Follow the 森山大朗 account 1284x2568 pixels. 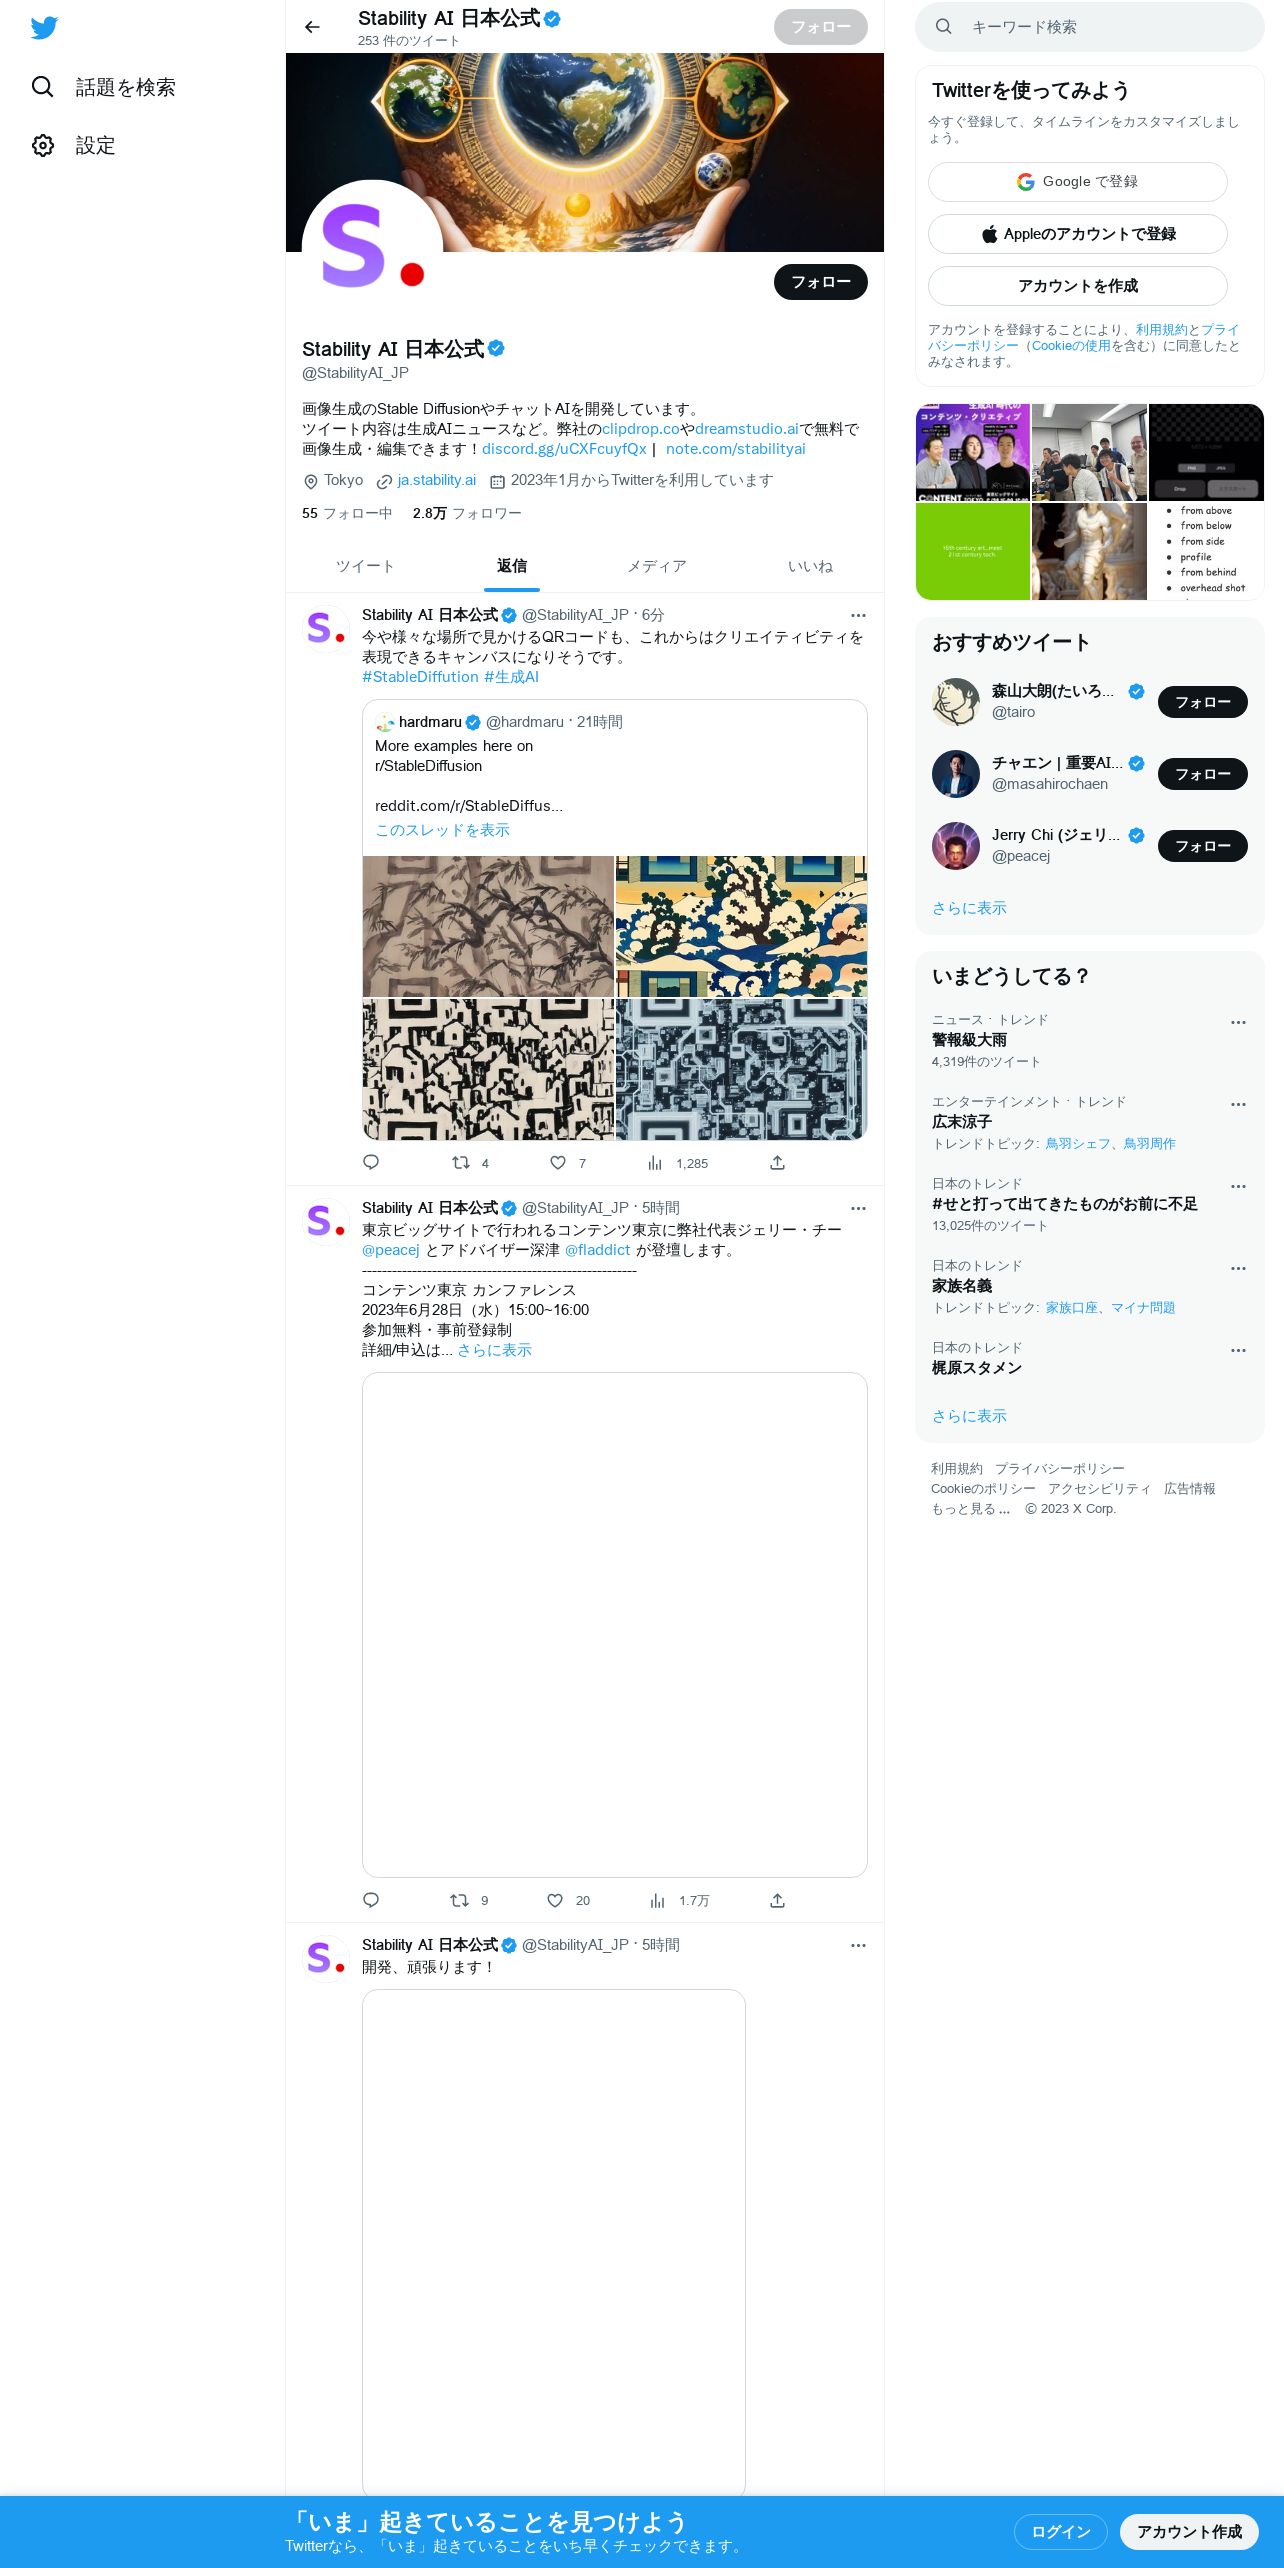[x=1202, y=702]
